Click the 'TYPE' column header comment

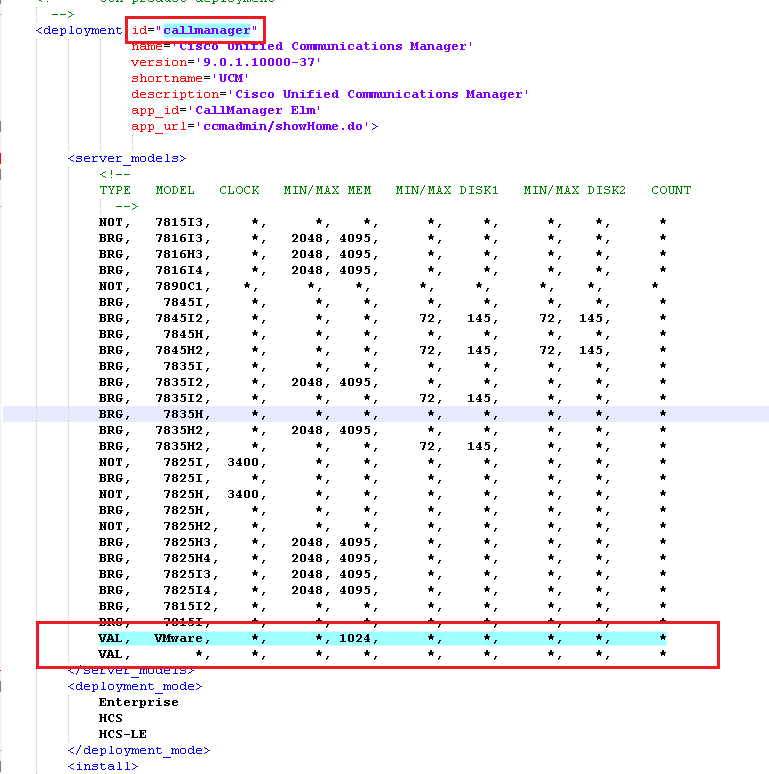[115, 190]
